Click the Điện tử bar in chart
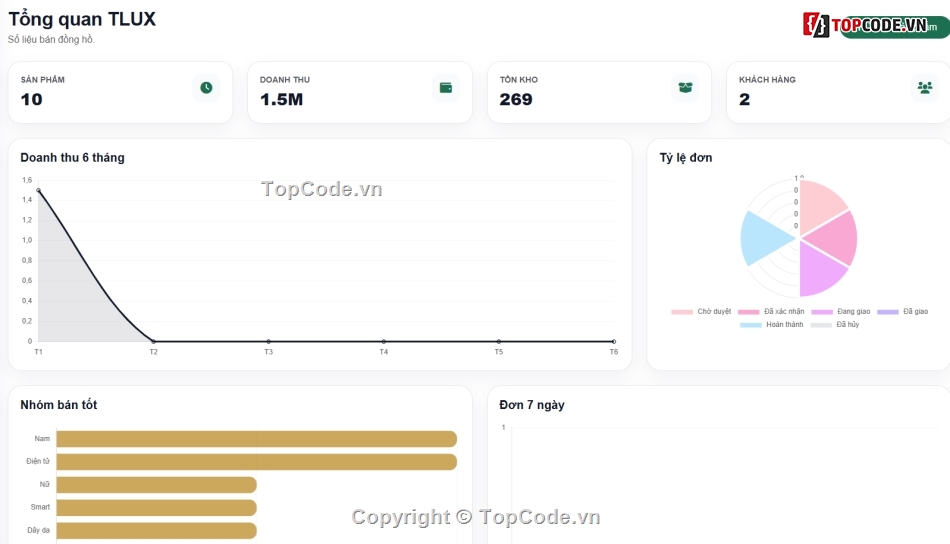This screenshot has width=950, height=544. [x=256, y=462]
